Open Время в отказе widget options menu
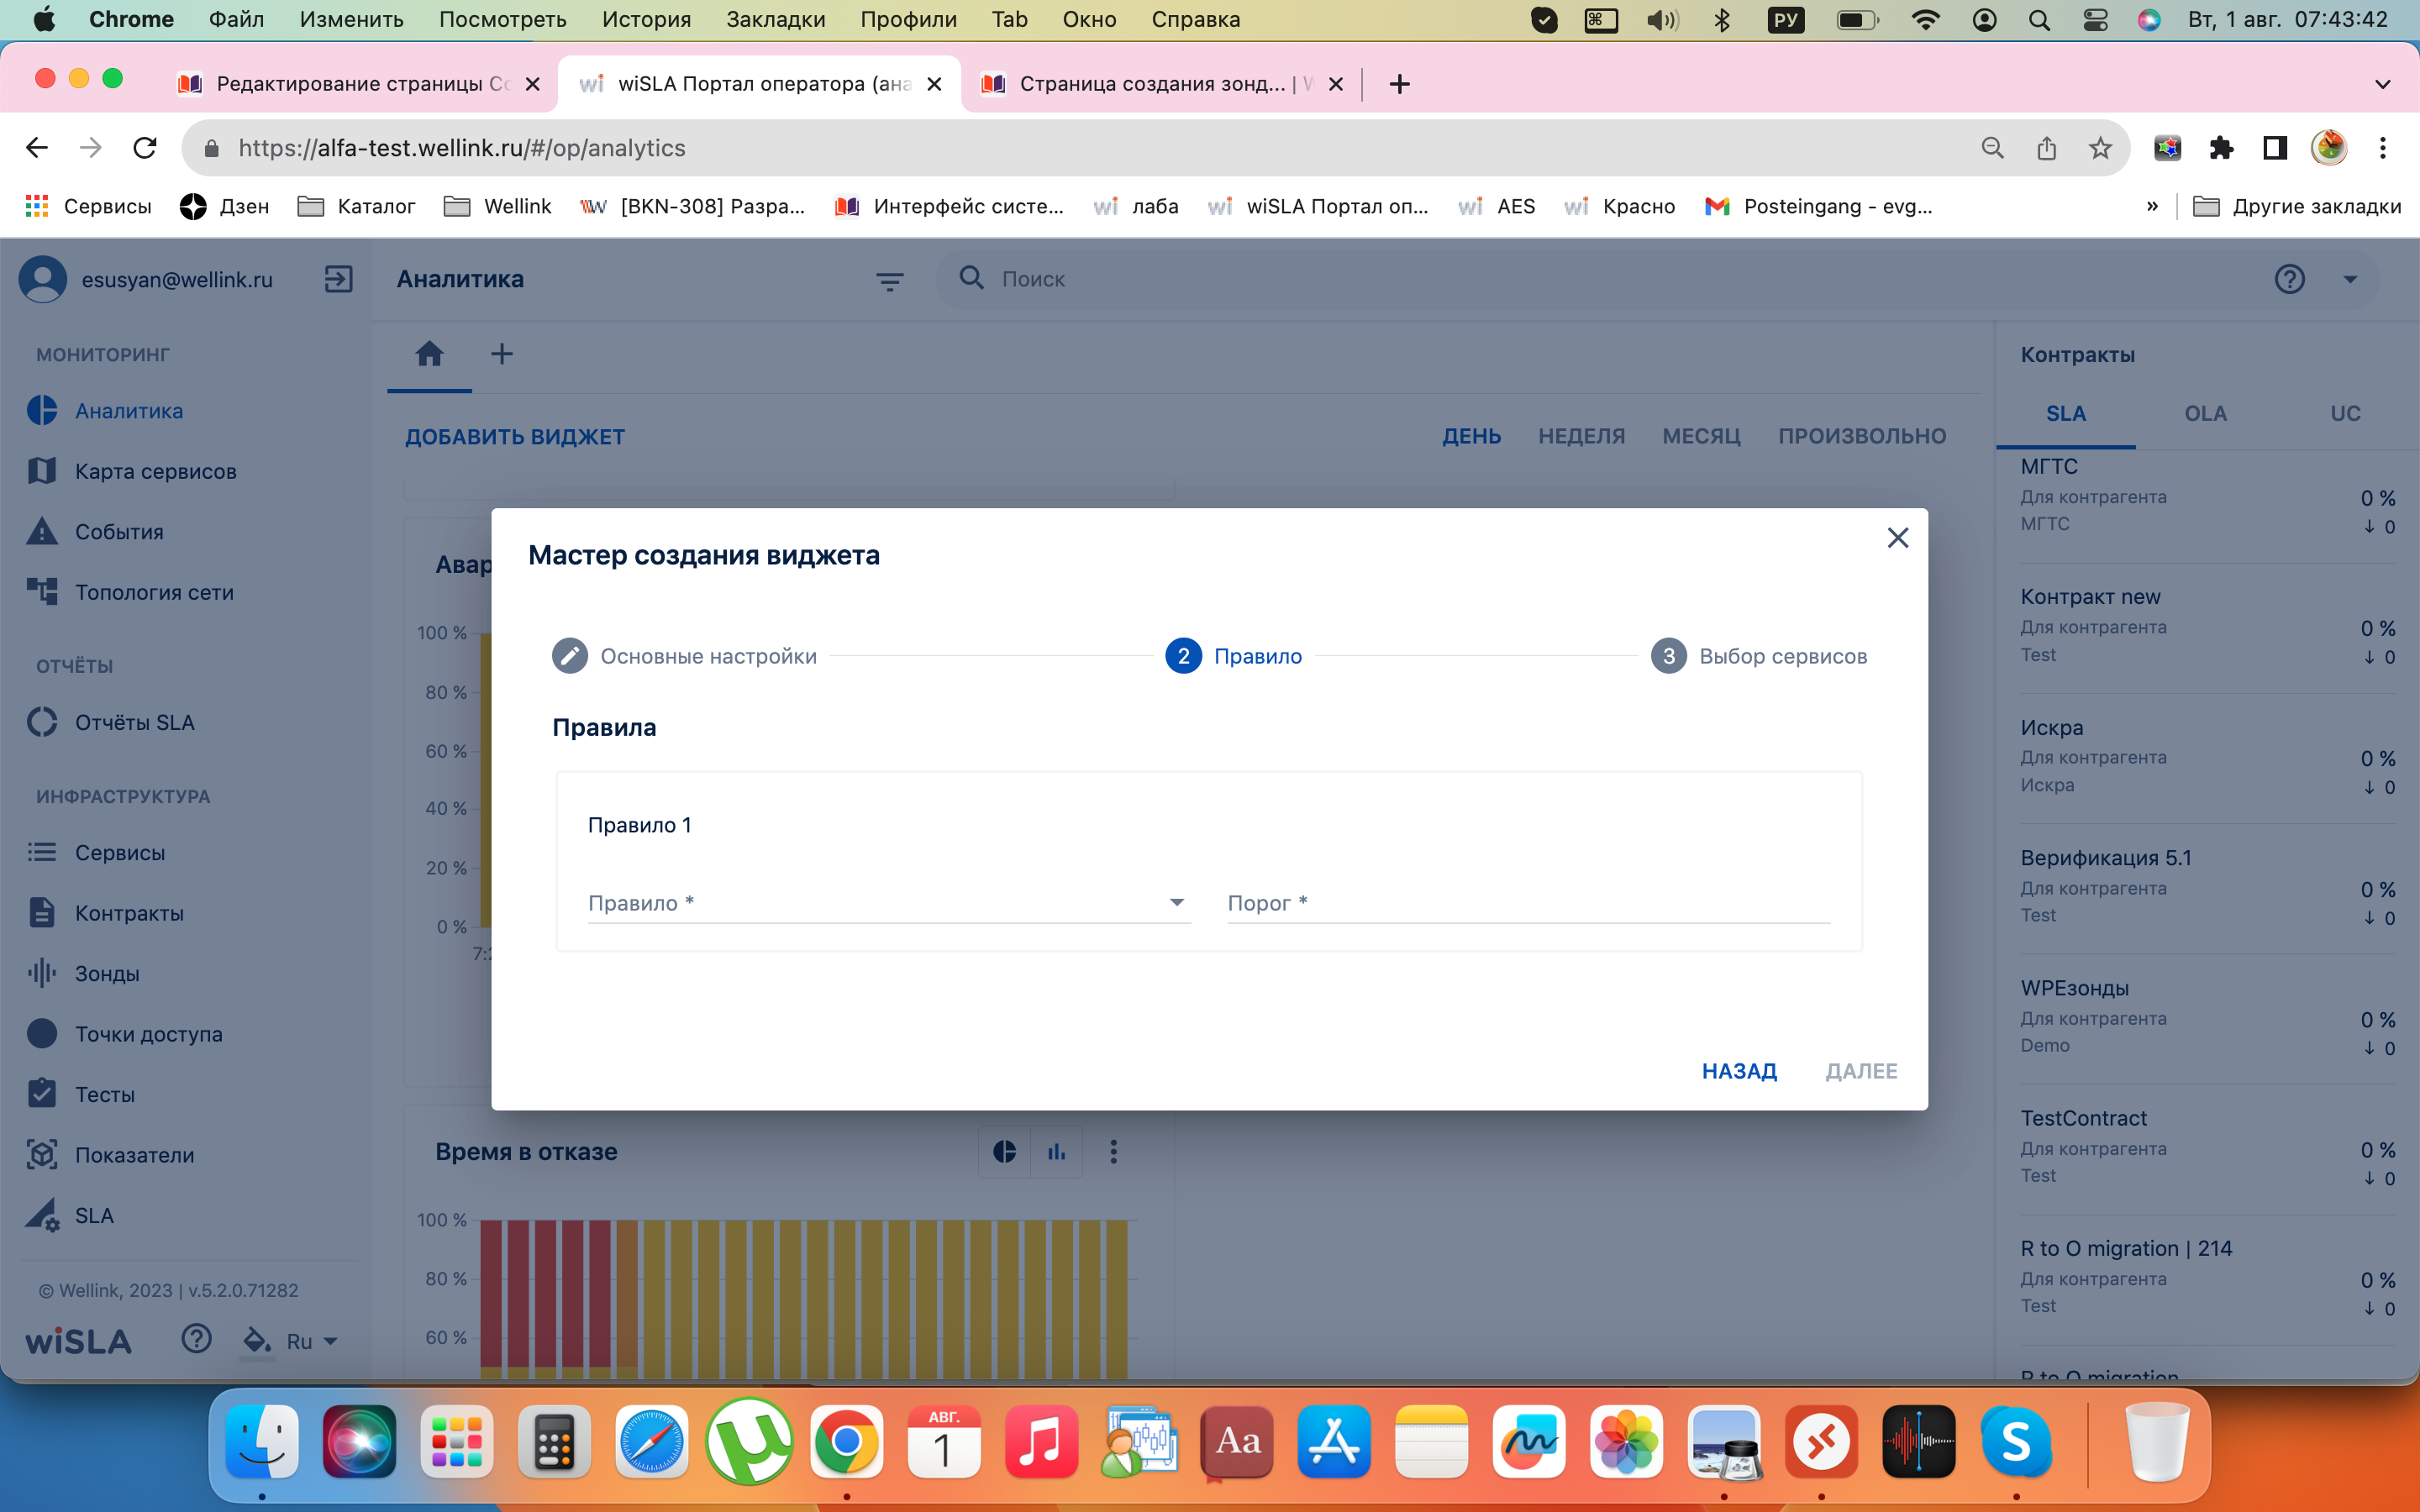This screenshot has width=2420, height=1512. point(1113,1152)
